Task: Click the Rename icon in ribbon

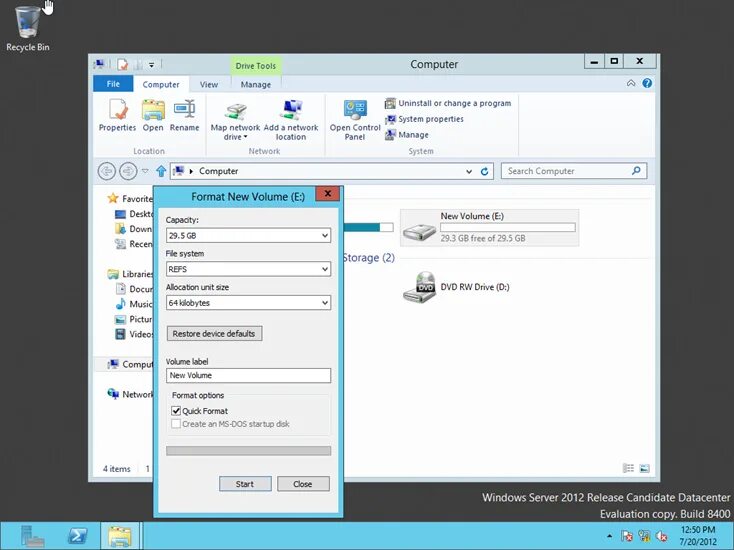Action: (x=184, y=115)
